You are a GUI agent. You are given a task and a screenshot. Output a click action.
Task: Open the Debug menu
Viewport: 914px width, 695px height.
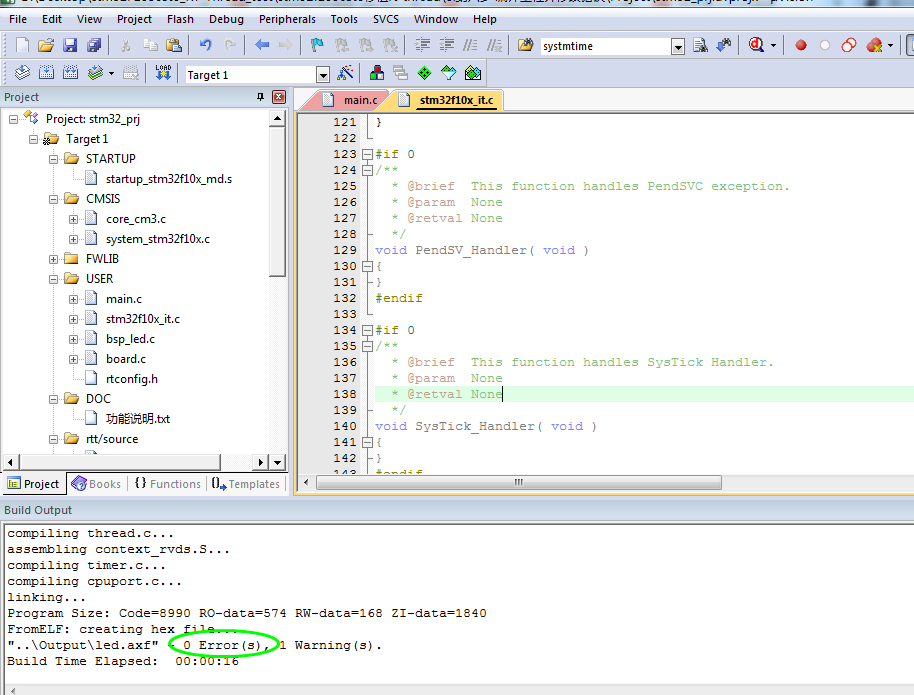pos(226,19)
